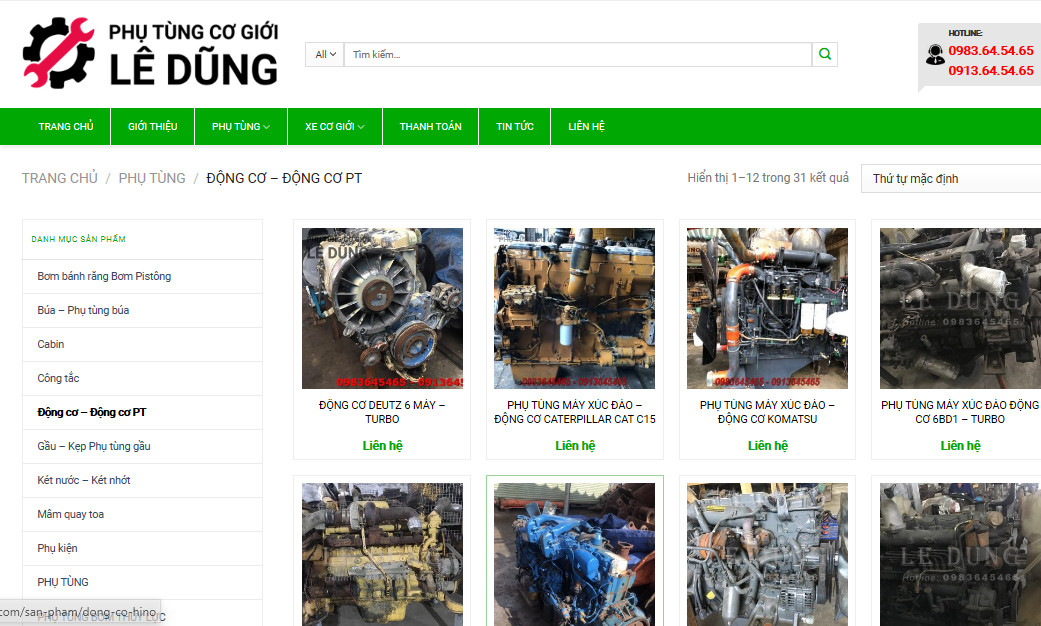Select 'Công tắc' from product categories
The image size is (1041, 626).
[x=54, y=378]
